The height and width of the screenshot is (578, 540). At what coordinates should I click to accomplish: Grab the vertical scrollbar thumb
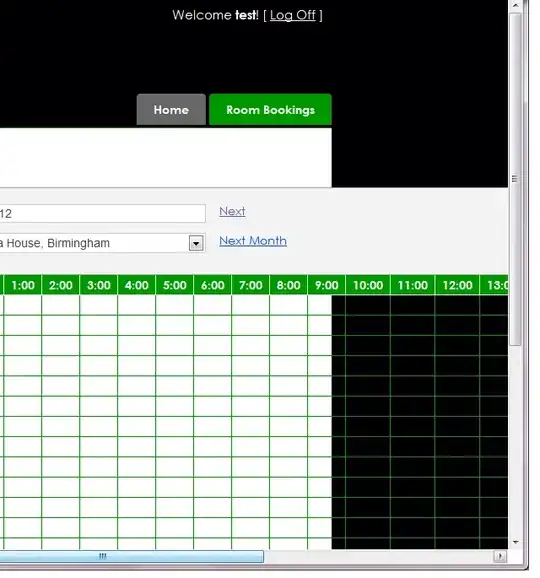(516, 179)
